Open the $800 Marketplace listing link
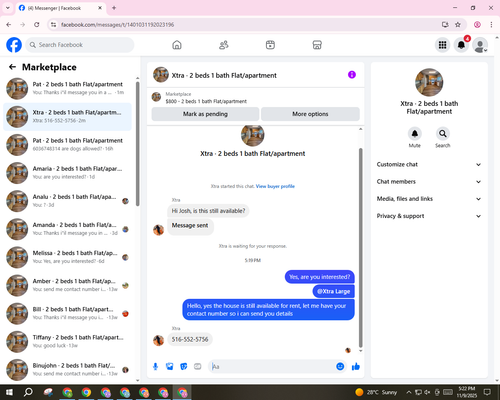This screenshot has width=500, height=400. tap(206, 101)
